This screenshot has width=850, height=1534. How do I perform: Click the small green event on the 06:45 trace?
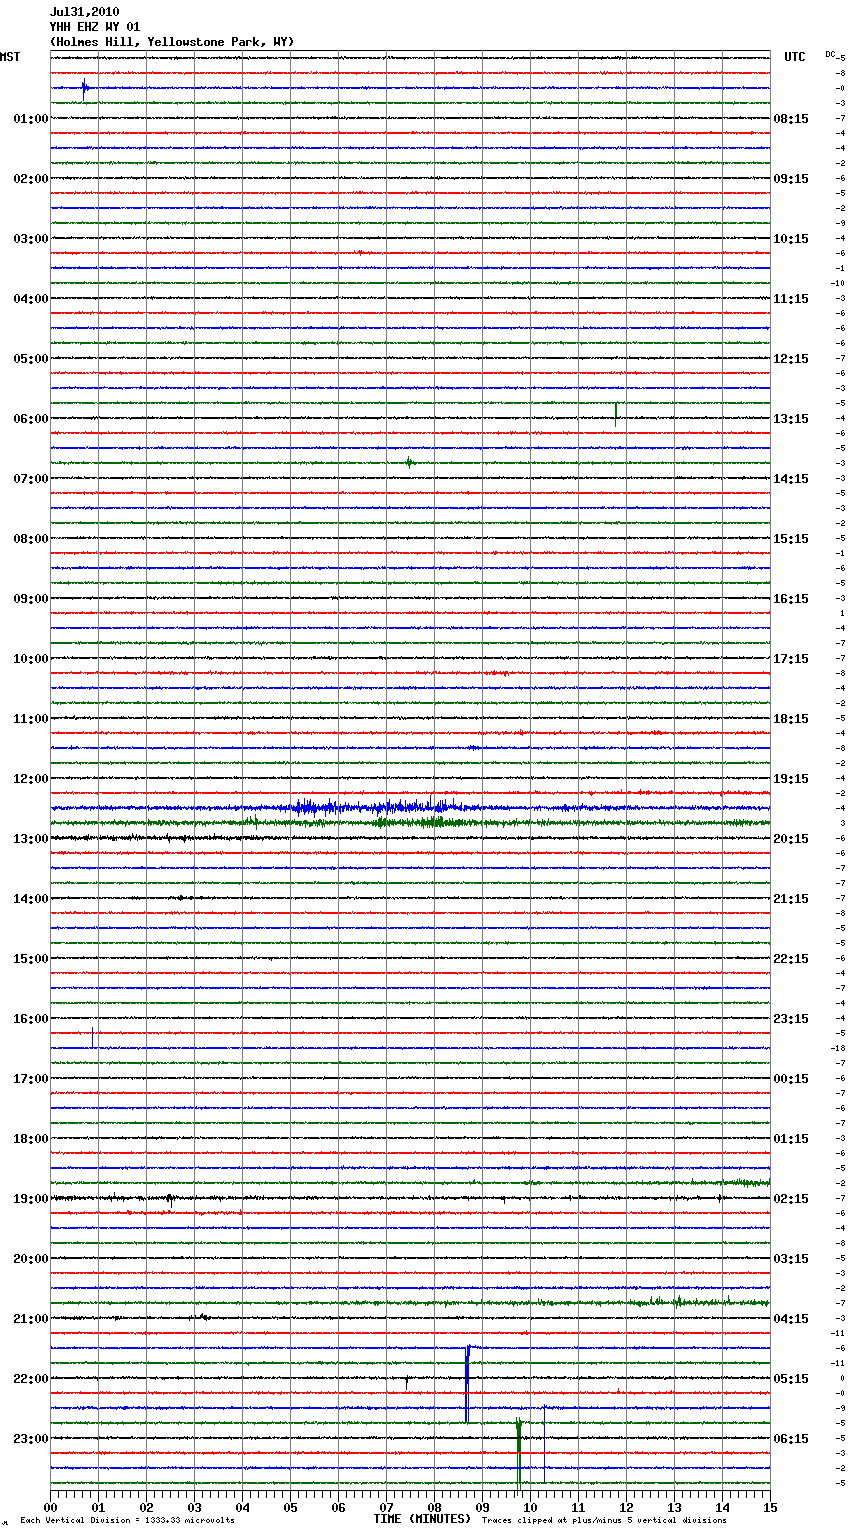[x=409, y=462]
